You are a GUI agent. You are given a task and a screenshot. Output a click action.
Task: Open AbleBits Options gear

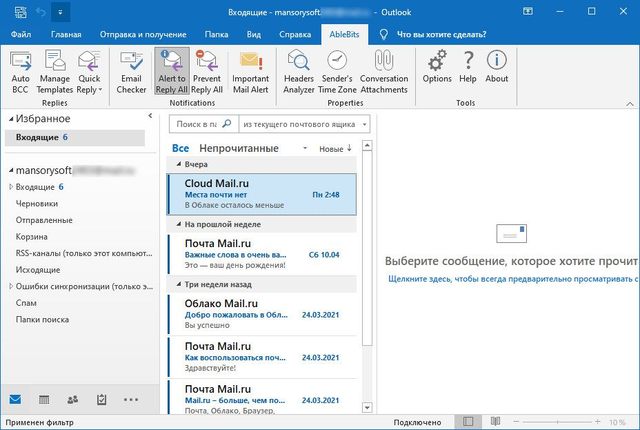[x=437, y=68]
